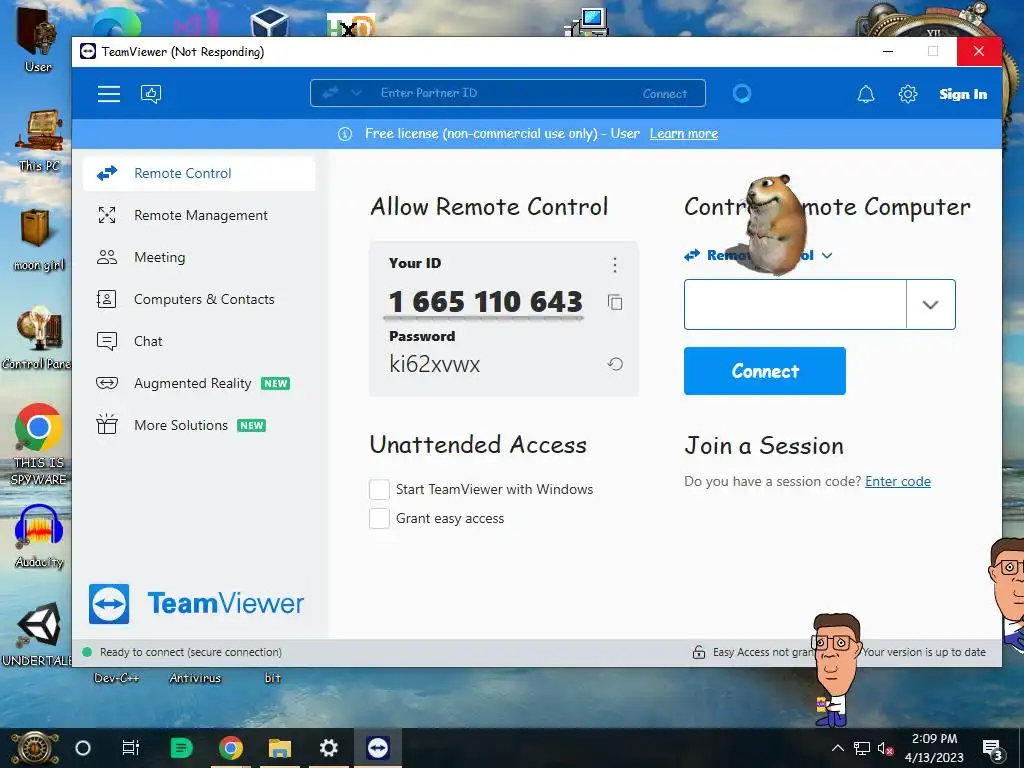The height and width of the screenshot is (768, 1024).
Task: Select the Remote Control tab
Action: coord(199,173)
